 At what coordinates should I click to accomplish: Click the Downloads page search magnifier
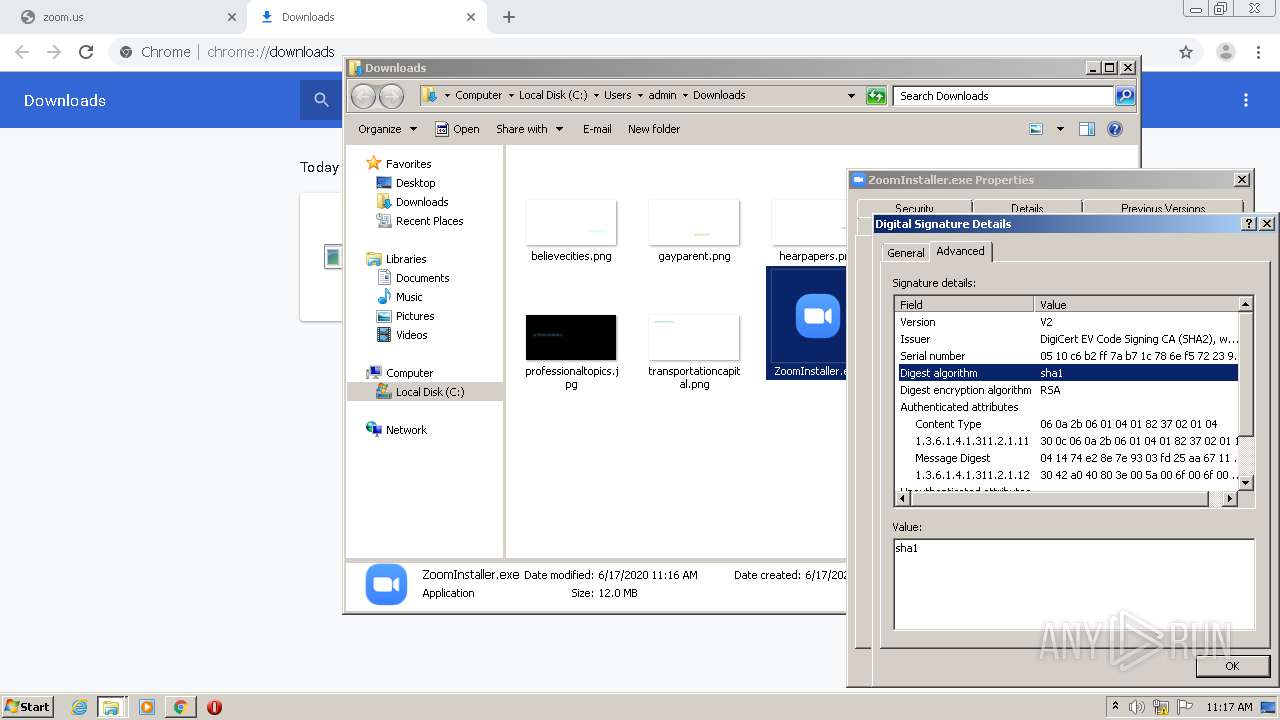(x=321, y=100)
